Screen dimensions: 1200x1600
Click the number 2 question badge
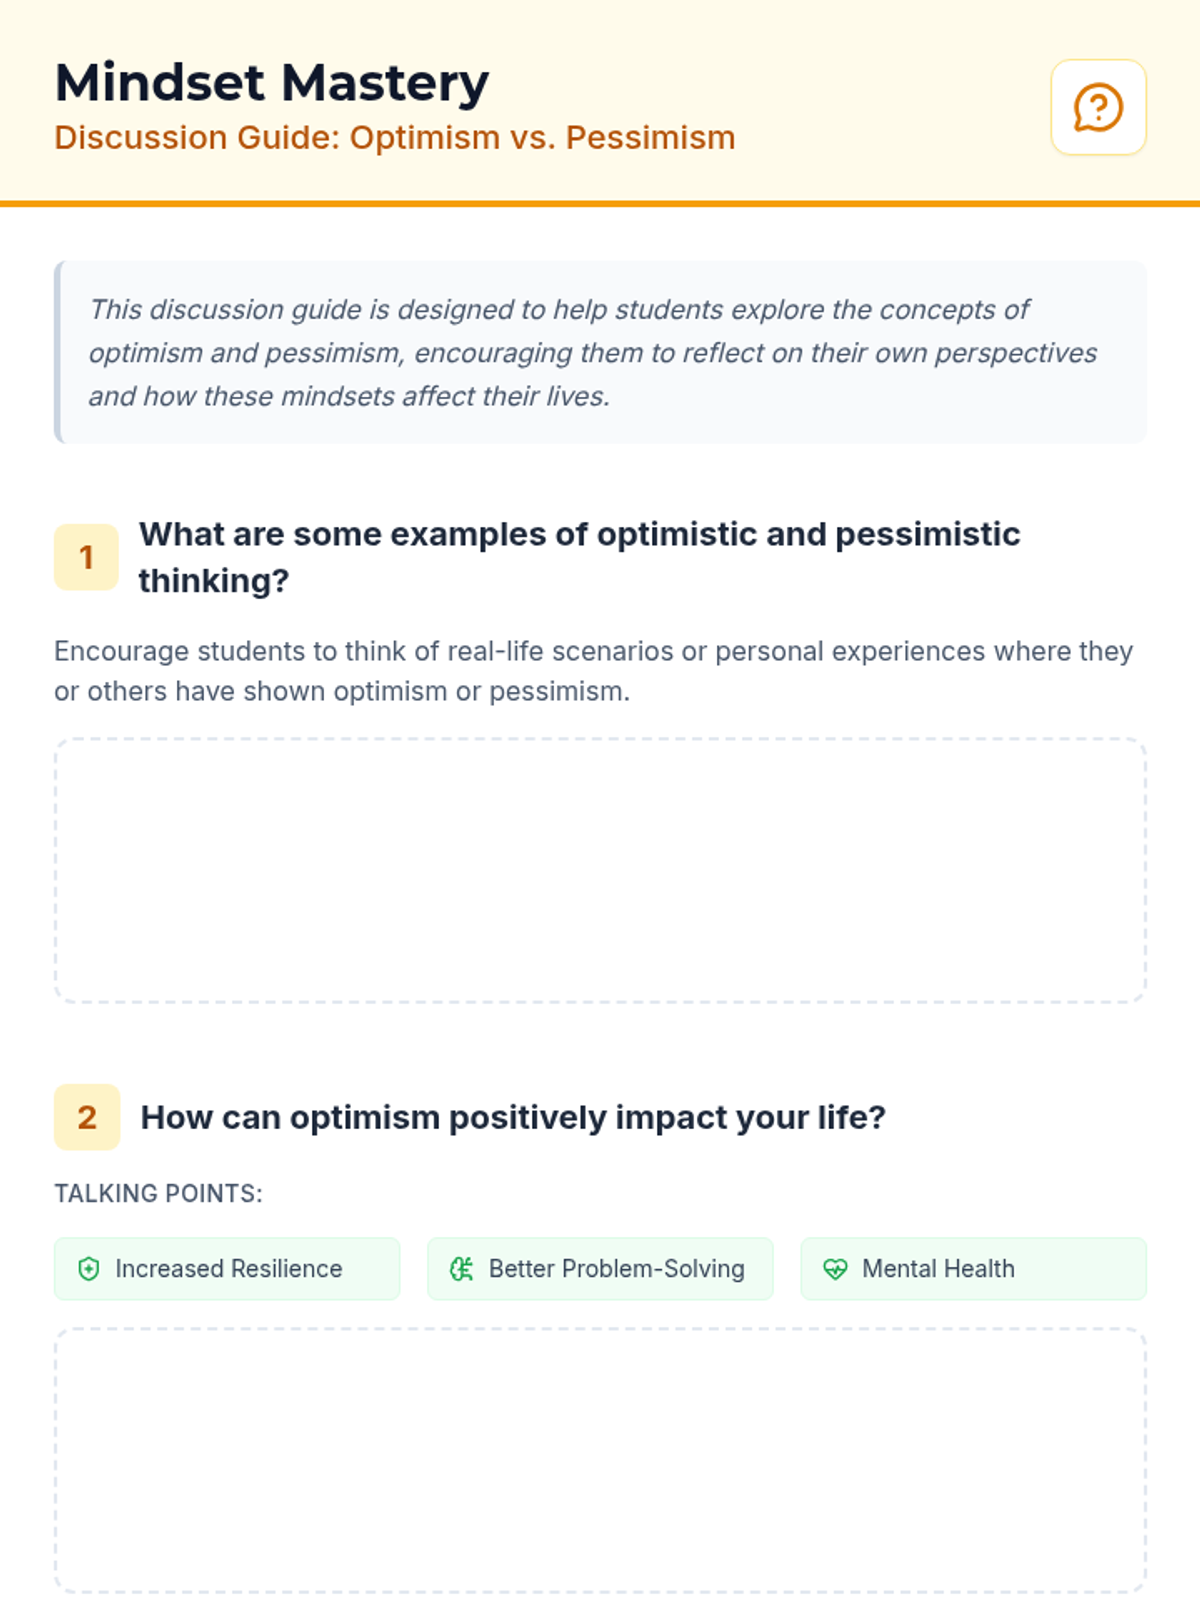point(87,1117)
